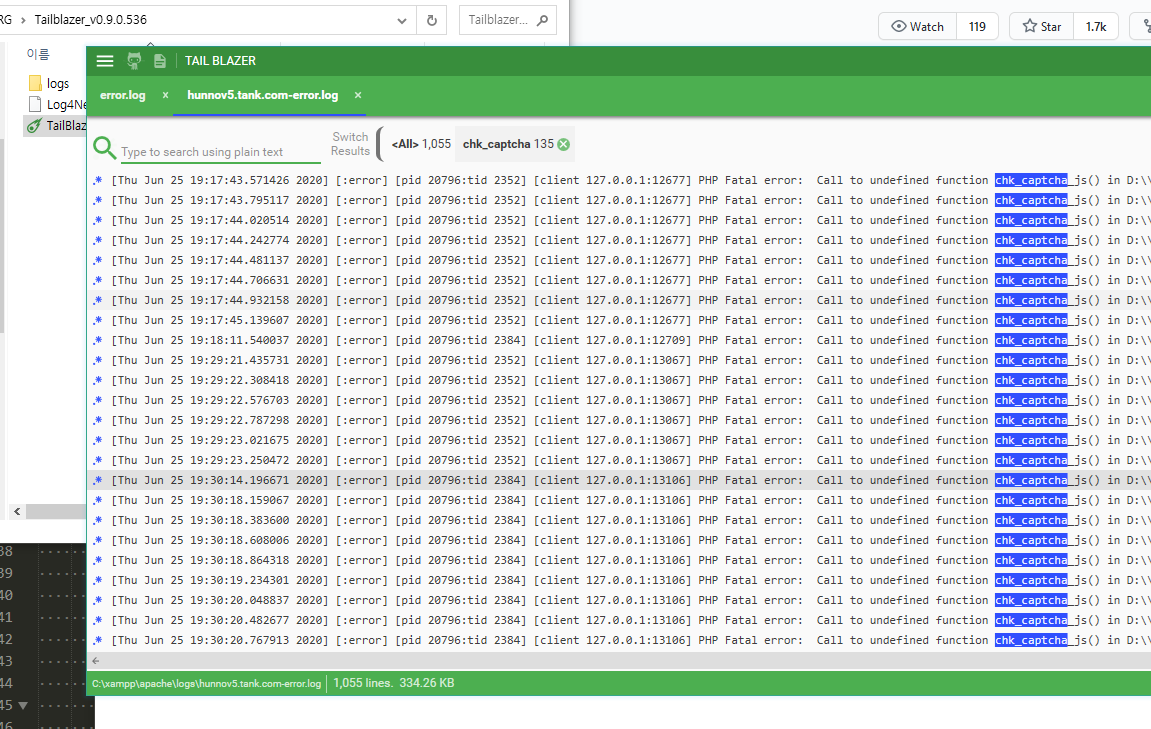Click the TailBlazer application file icon

coord(34,125)
